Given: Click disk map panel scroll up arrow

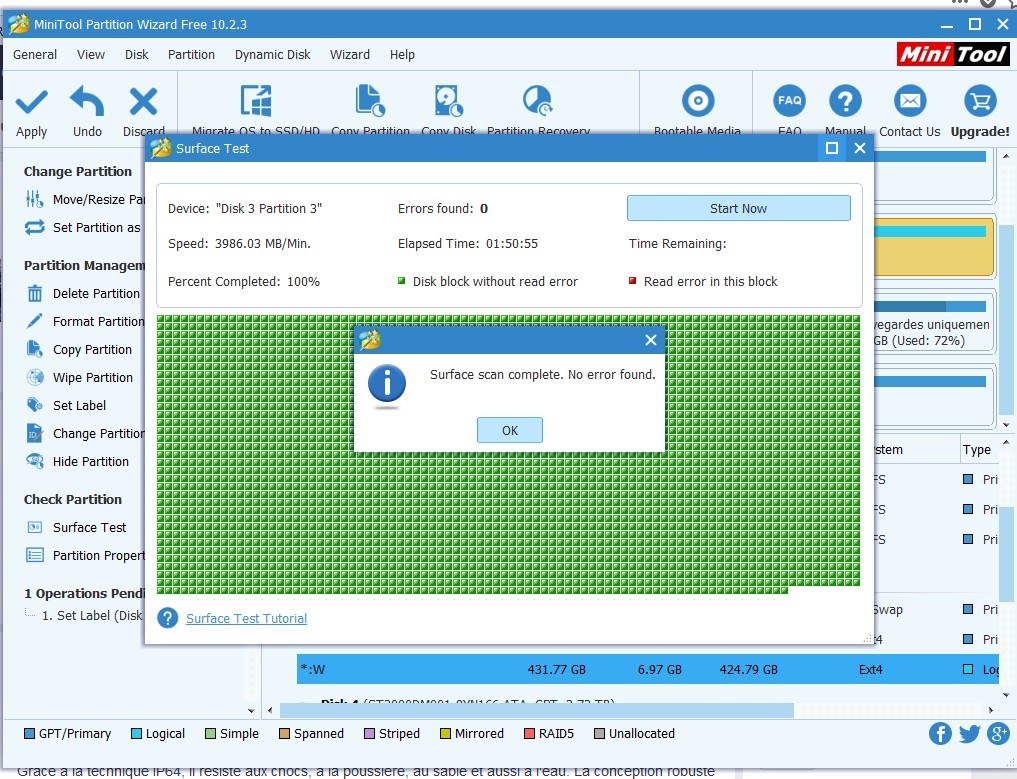Looking at the screenshot, I should point(1006,156).
